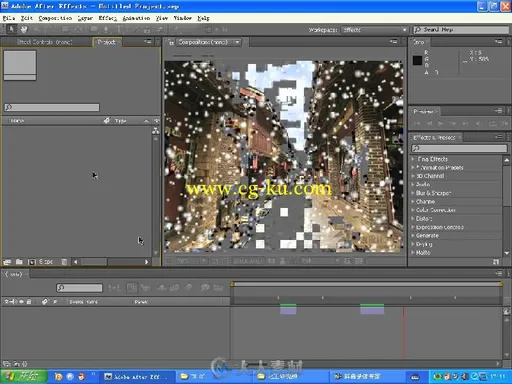Create new animation preset icon at panel bottom
The image size is (512, 384).
(496, 262)
